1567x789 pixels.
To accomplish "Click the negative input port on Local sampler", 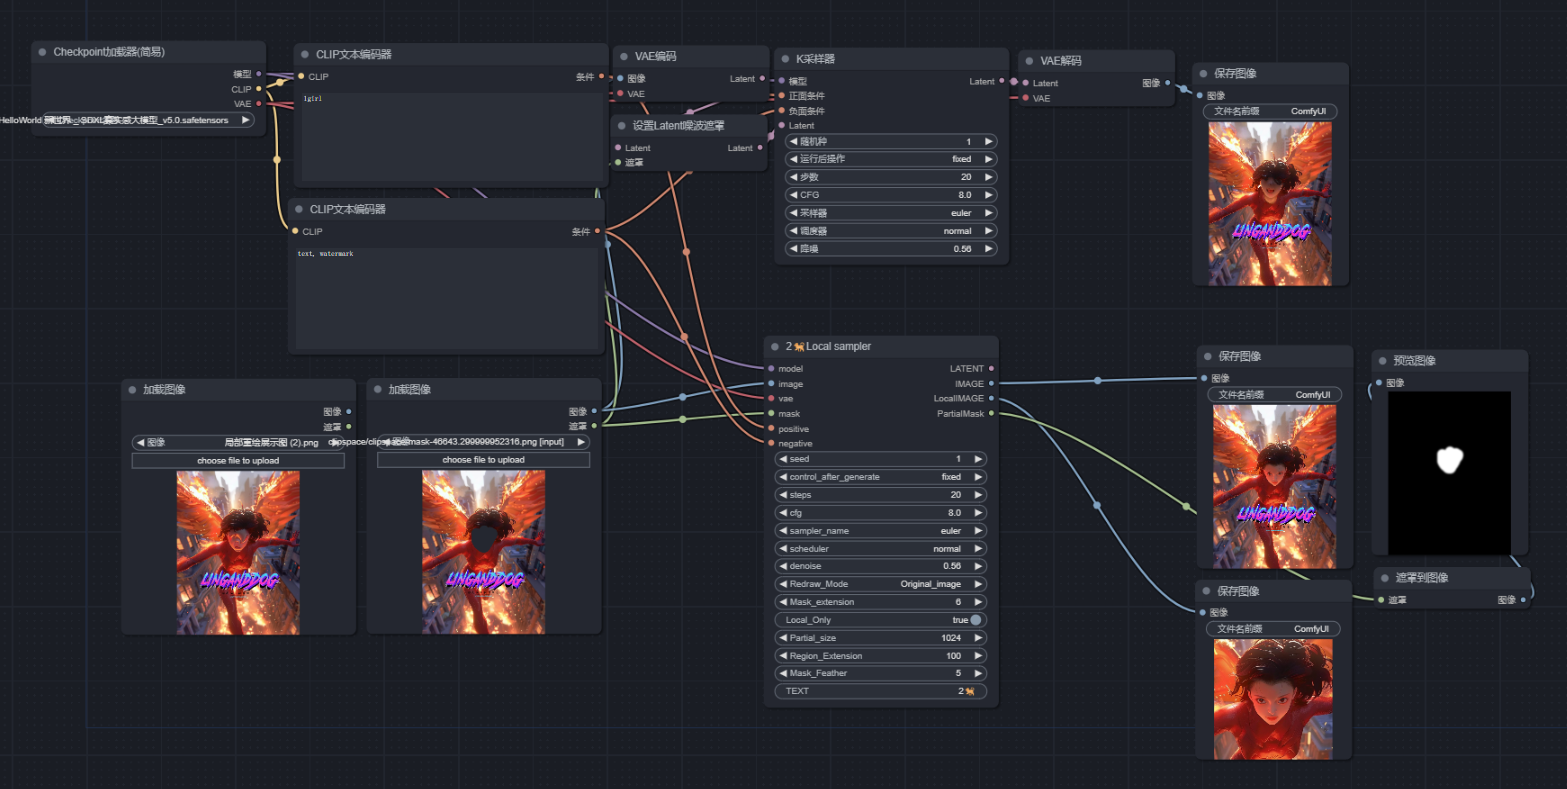I will 771,443.
